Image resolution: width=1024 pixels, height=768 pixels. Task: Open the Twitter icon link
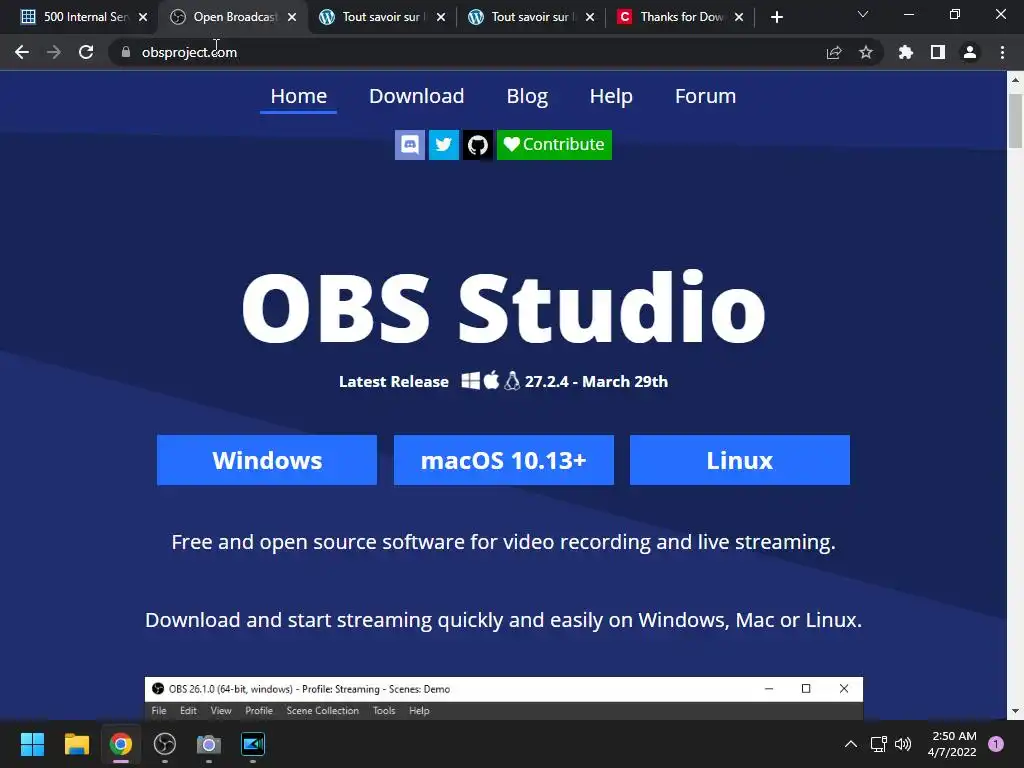click(x=443, y=144)
